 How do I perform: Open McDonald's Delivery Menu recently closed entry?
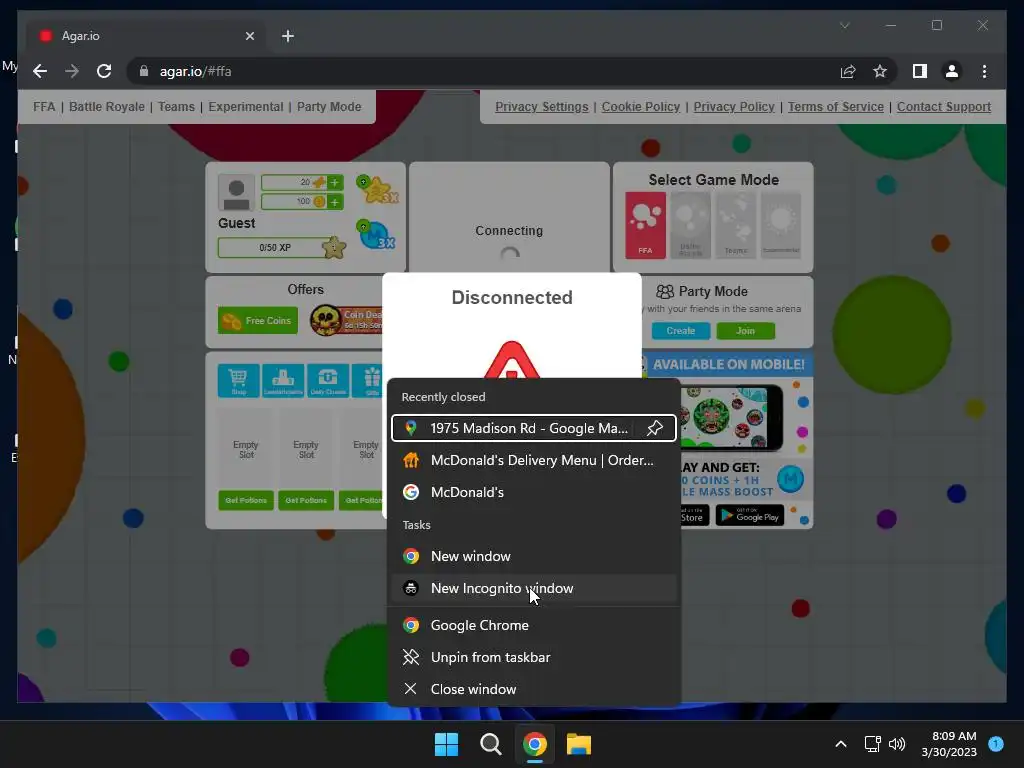[x=534, y=460]
